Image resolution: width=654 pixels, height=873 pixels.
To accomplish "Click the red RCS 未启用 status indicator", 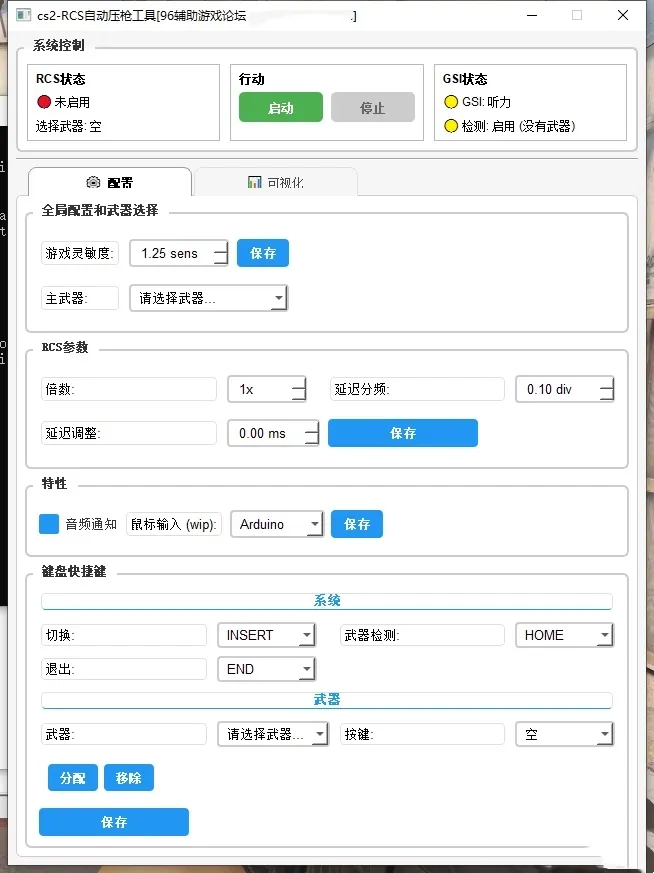I will pyautogui.click(x=43, y=101).
